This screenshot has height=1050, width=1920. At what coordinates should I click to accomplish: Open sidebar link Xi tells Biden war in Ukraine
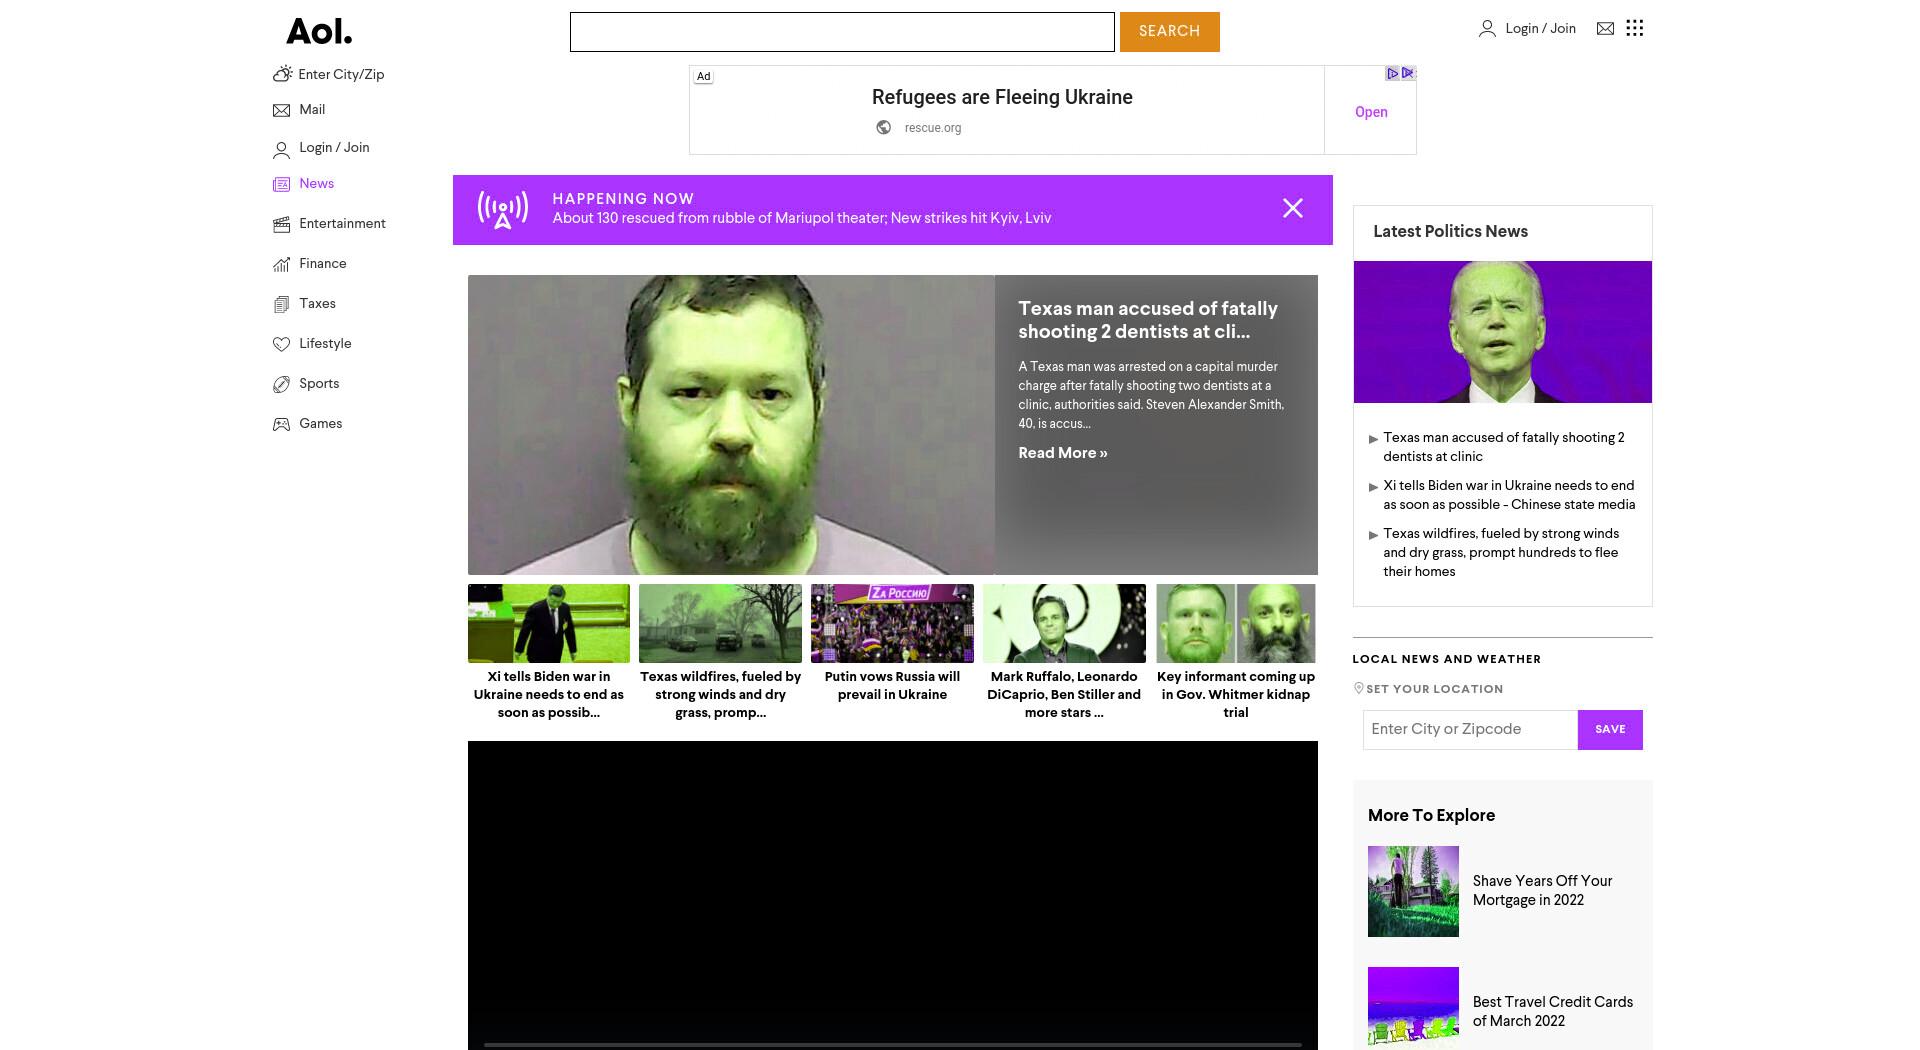pyautogui.click(x=1509, y=495)
